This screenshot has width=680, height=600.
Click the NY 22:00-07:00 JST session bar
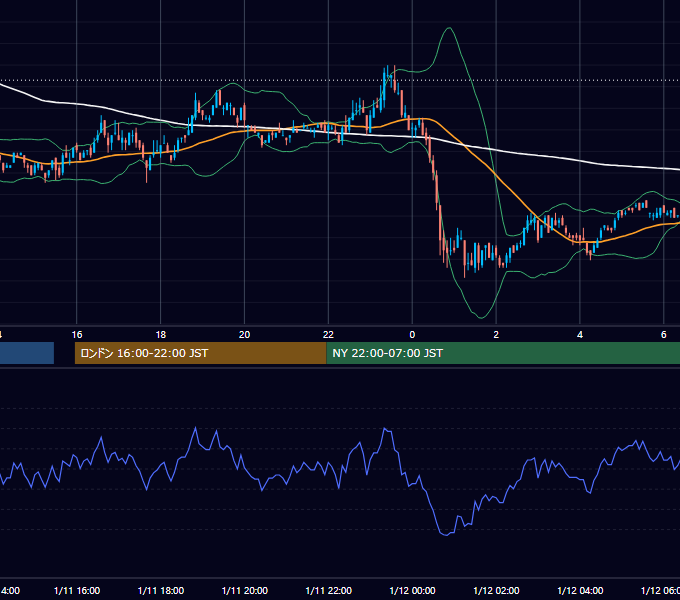click(503, 353)
